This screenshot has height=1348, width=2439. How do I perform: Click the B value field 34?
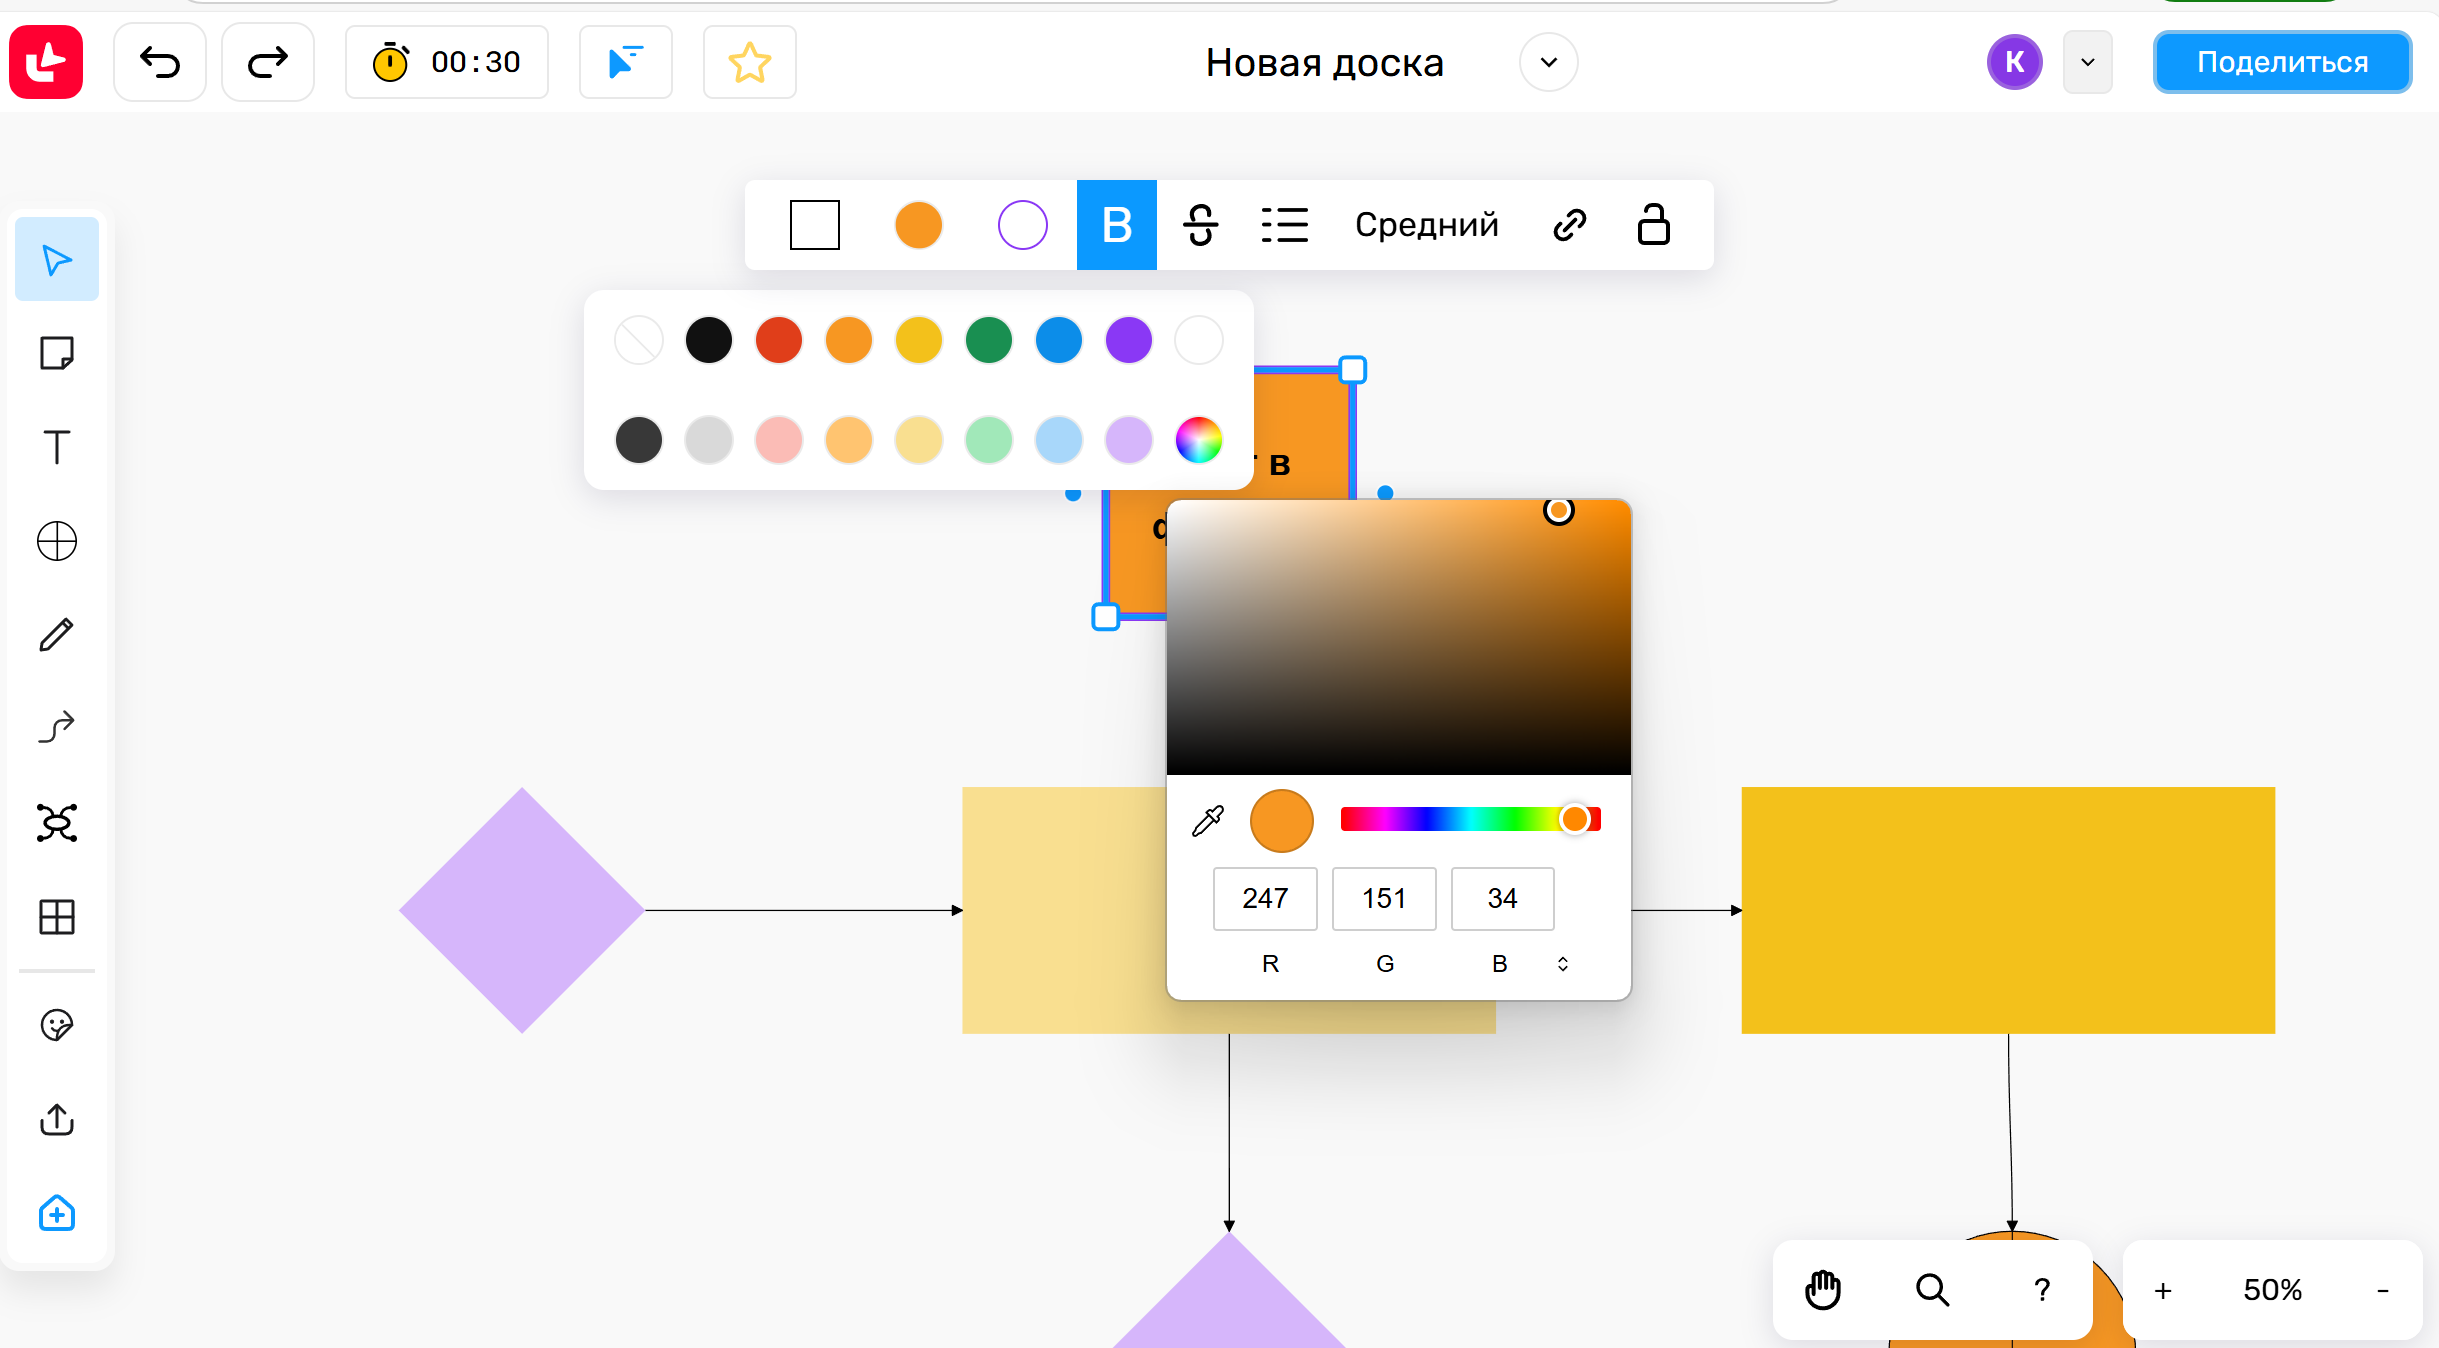[x=1502, y=899]
